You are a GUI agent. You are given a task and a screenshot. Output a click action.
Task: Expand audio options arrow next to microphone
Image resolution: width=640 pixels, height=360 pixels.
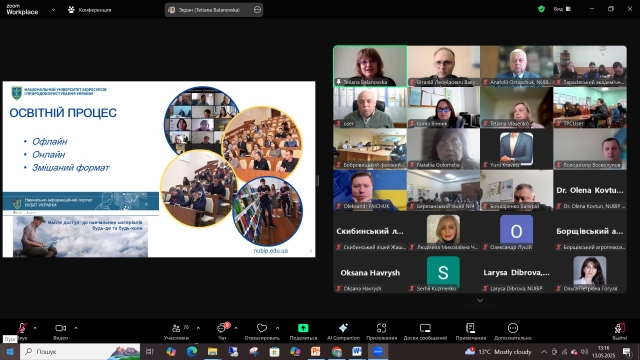tap(35, 328)
